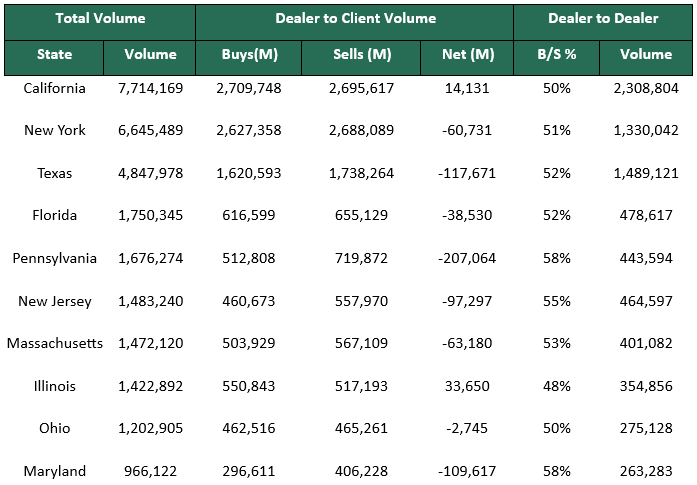Click the Texas total volume 4,847,978
The height and width of the screenshot is (485, 697).
(x=150, y=173)
